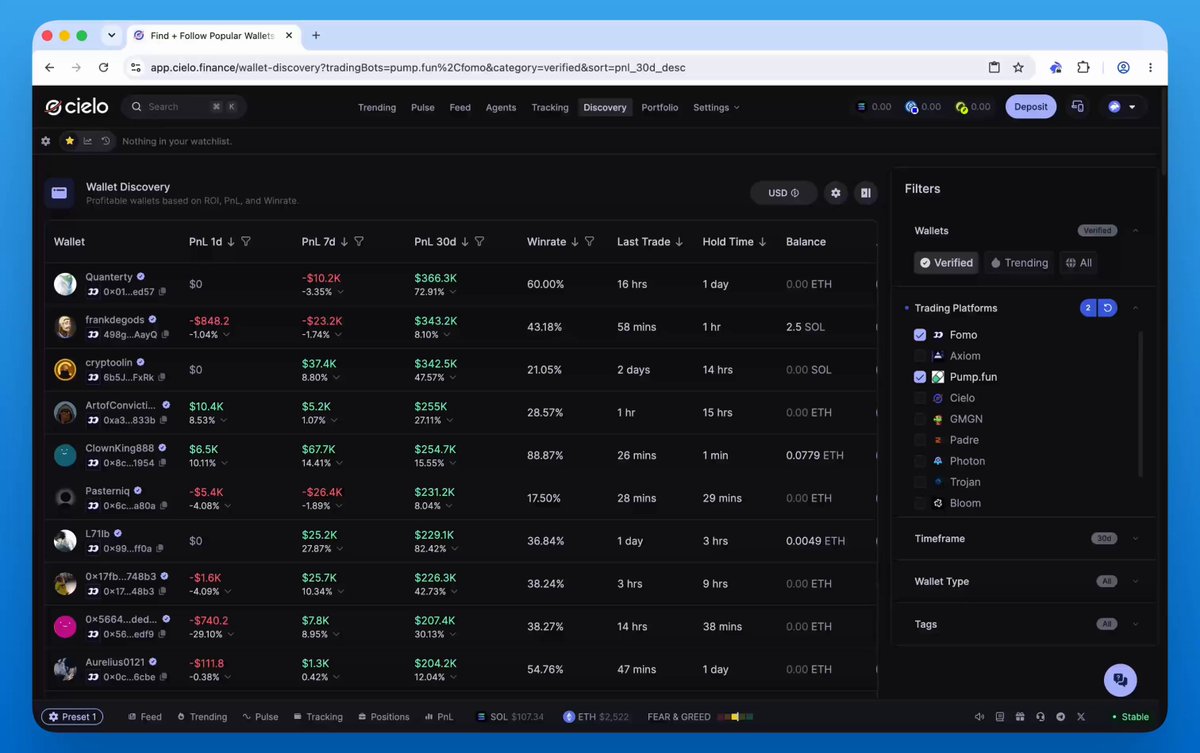Click the sound speaker icon in footer
Screen dimensions: 1200x753
pyautogui.click(x=980, y=717)
